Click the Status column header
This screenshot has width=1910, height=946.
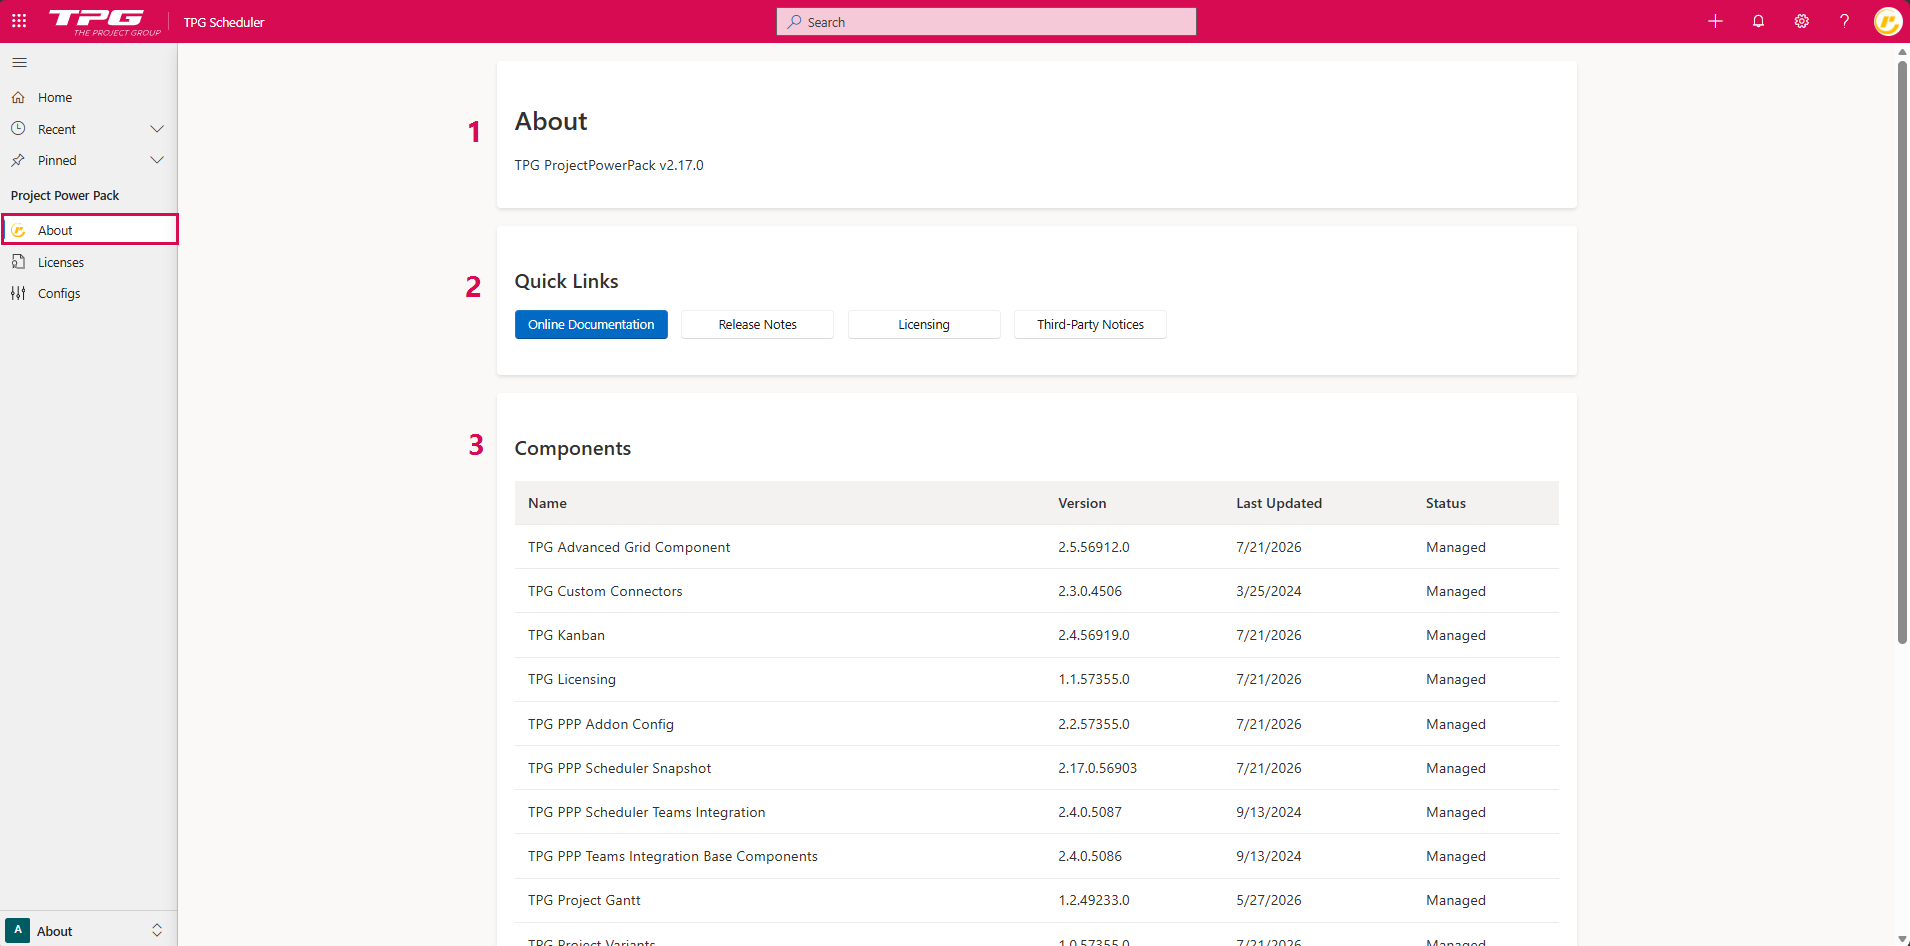[x=1446, y=503]
